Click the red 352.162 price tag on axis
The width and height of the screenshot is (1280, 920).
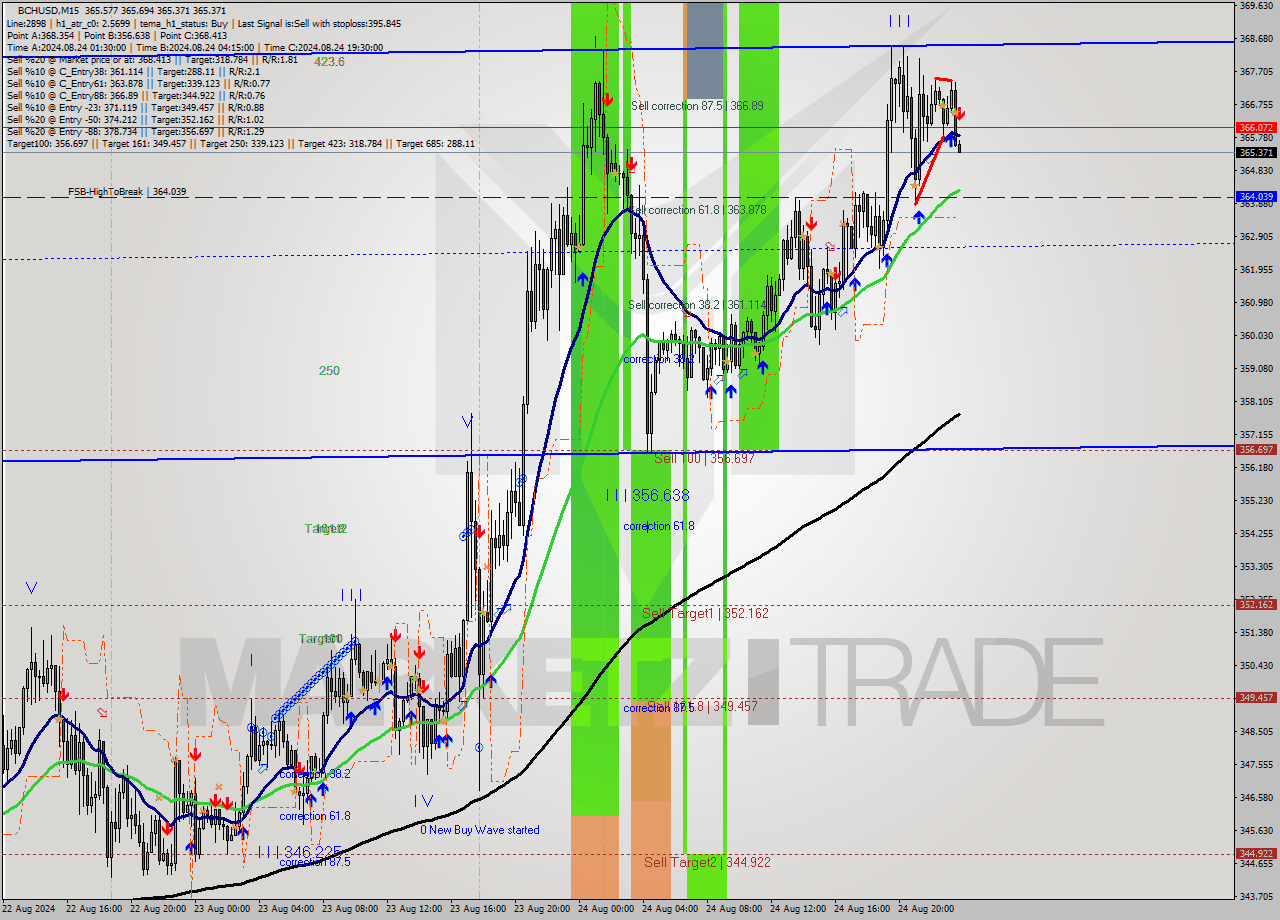1256,604
